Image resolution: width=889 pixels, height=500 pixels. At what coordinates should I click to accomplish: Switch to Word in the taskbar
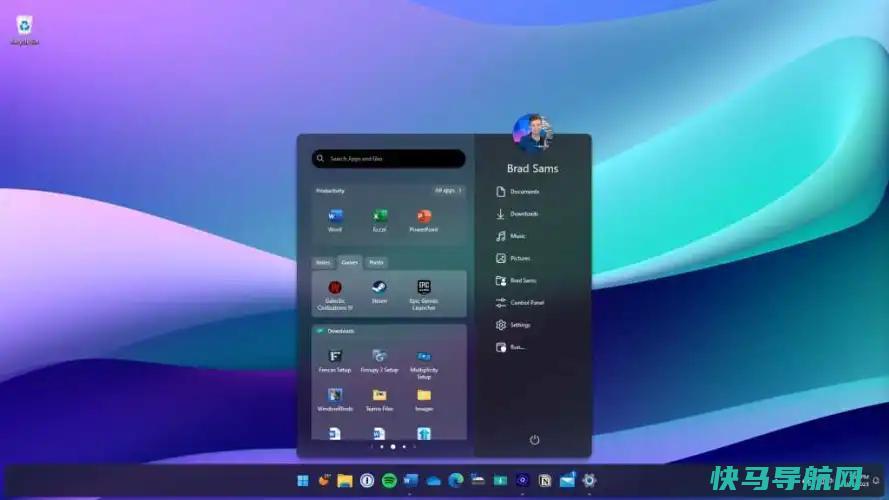click(x=411, y=481)
